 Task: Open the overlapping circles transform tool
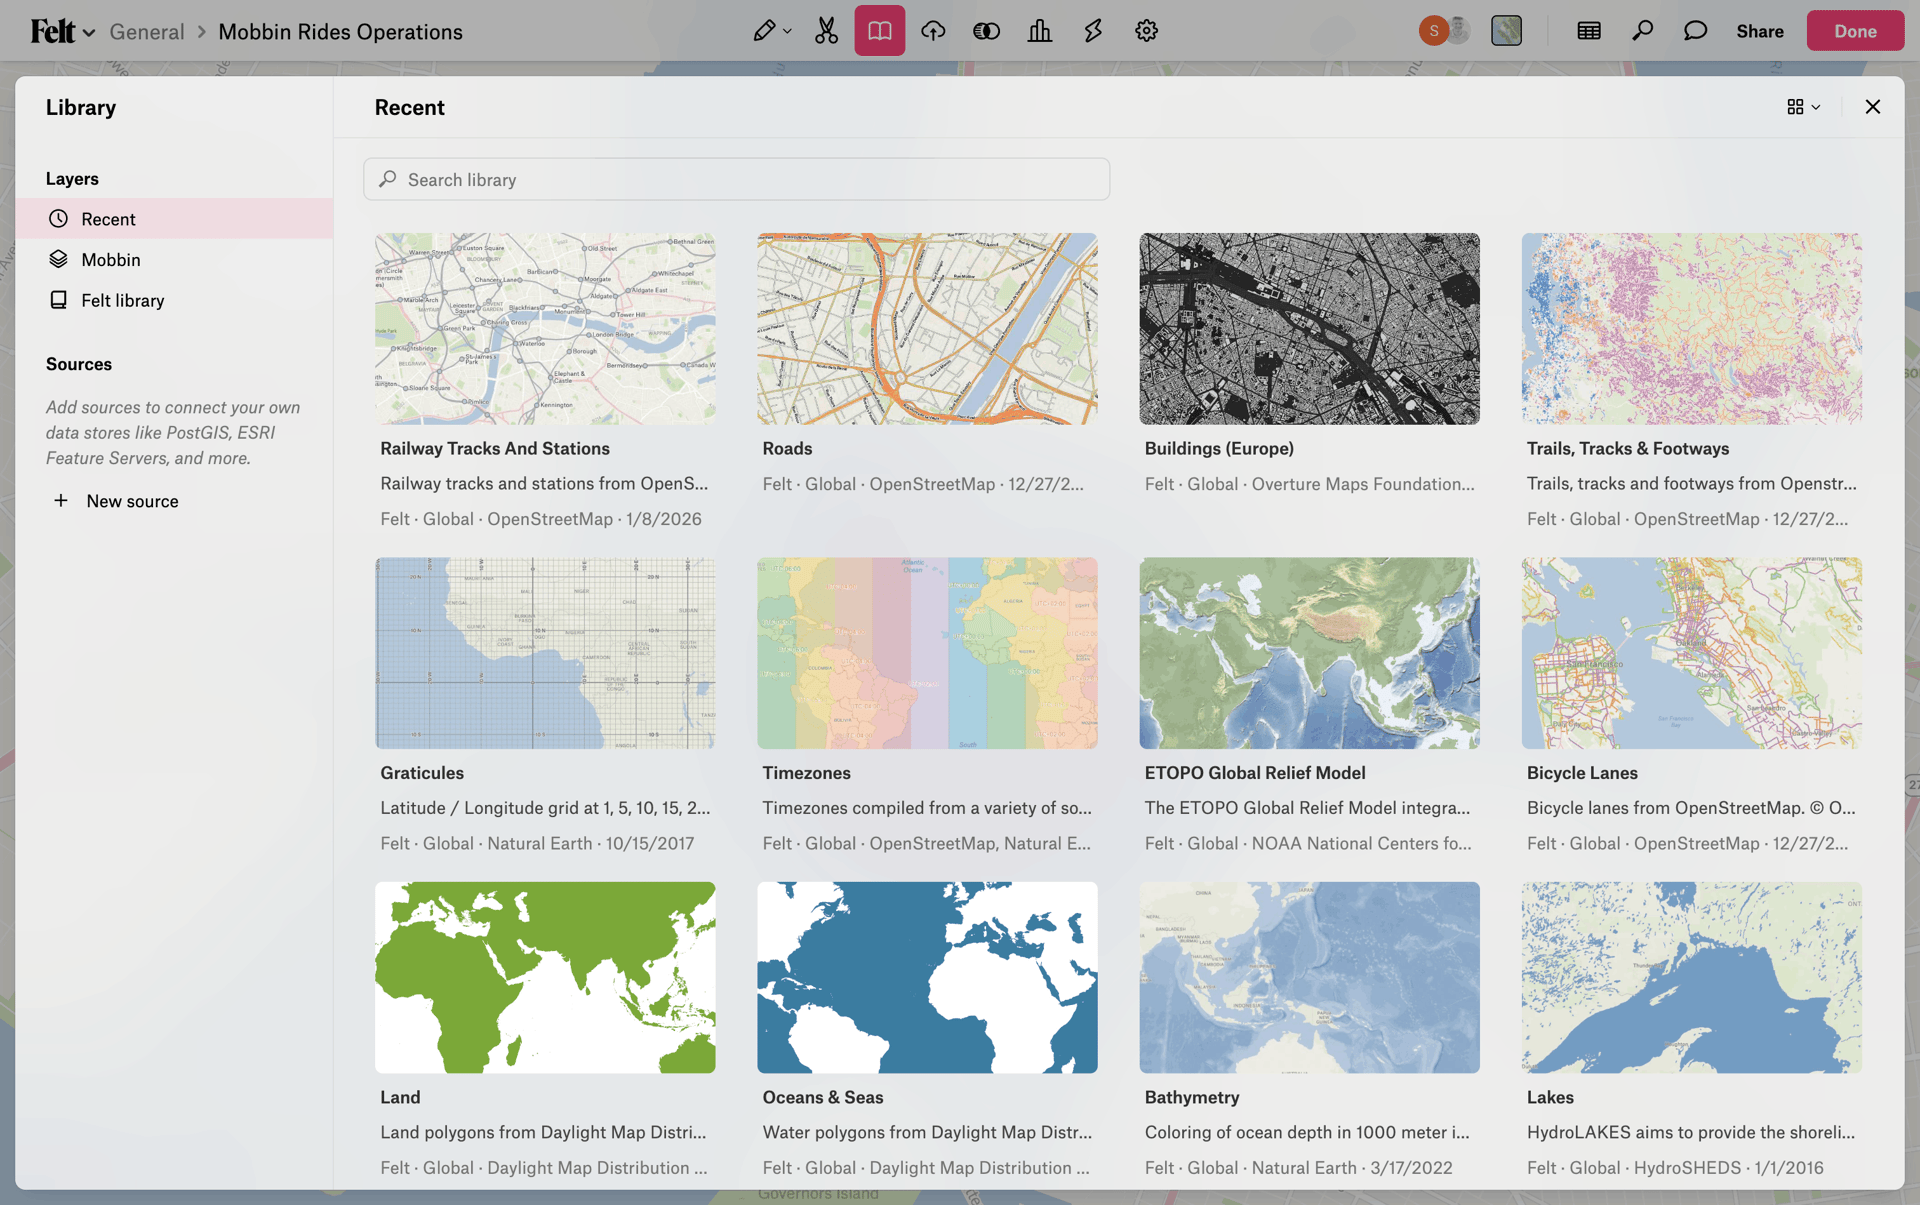click(x=986, y=31)
